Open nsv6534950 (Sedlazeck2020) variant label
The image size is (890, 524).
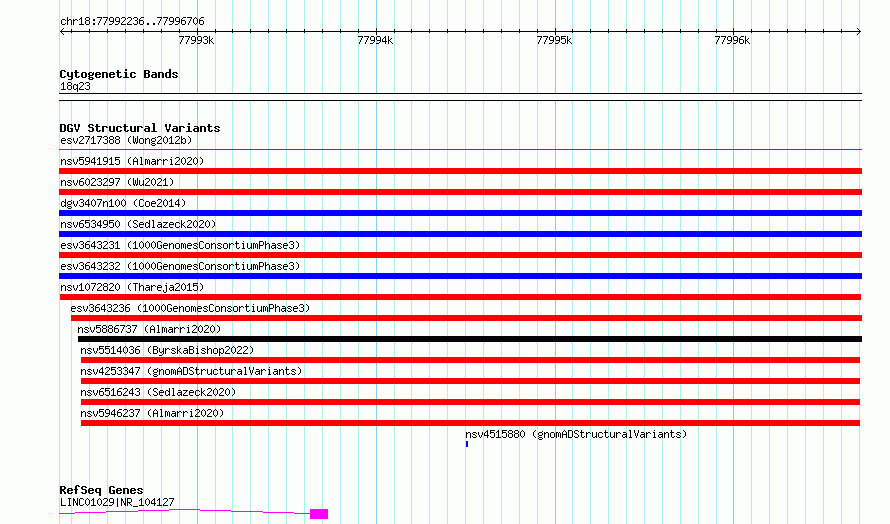(138, 224)
